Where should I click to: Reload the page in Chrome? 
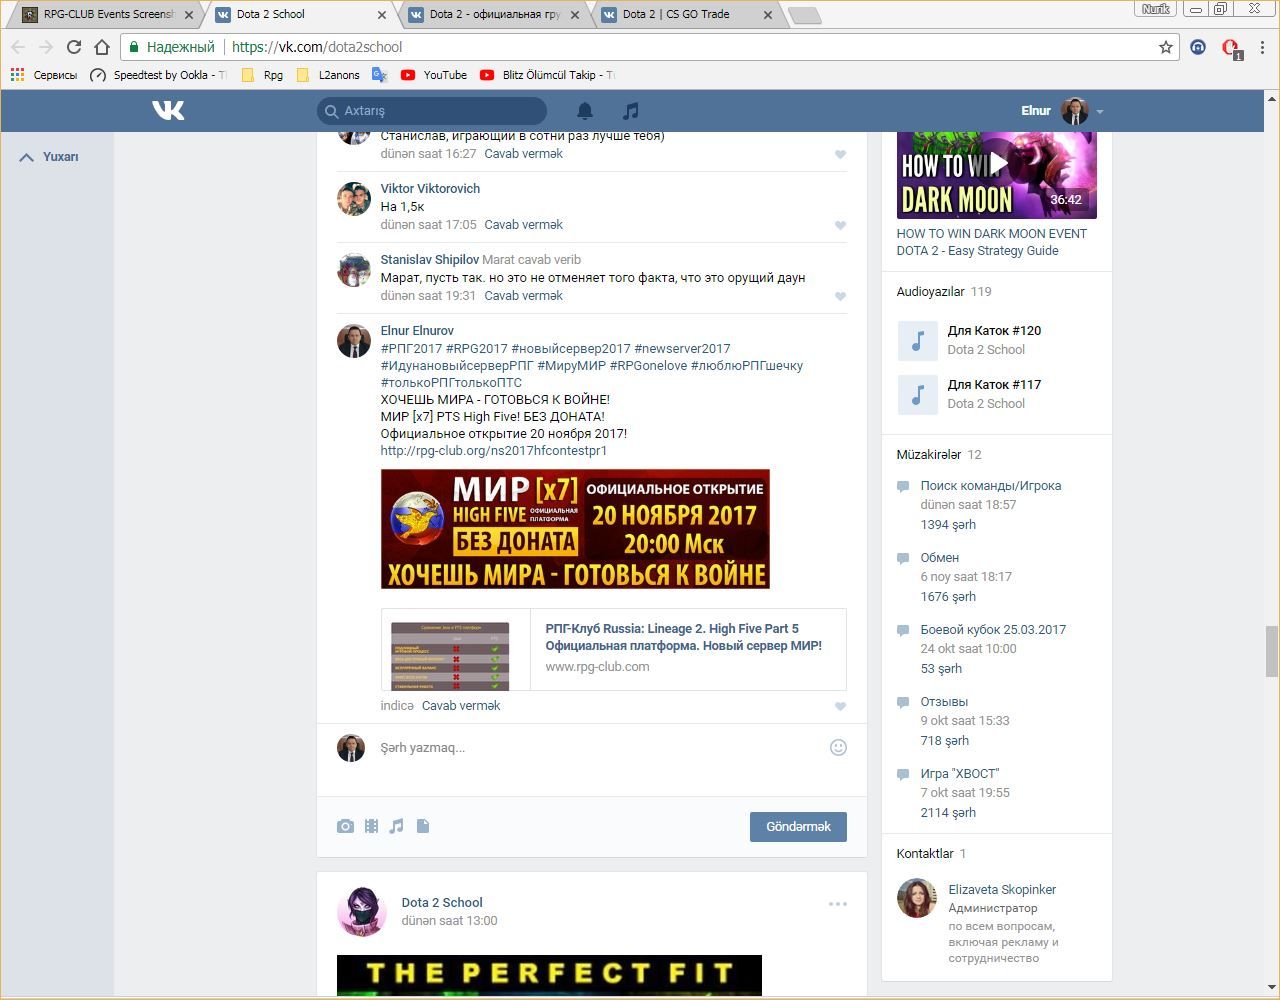point(73,47)
